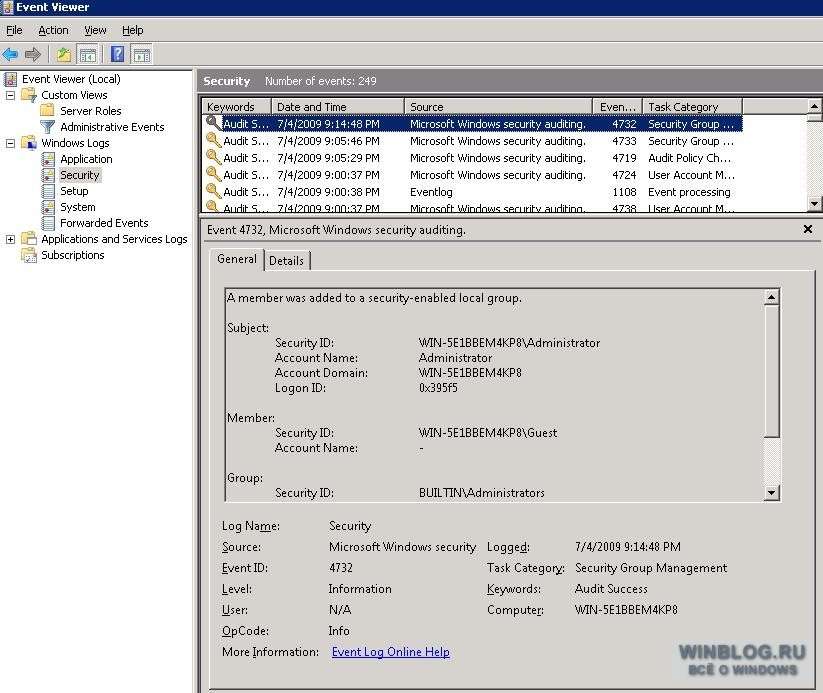Open Help via the question mark toolbar icon
The width and height of the screenshot is (823, 693).
[118, 54]
